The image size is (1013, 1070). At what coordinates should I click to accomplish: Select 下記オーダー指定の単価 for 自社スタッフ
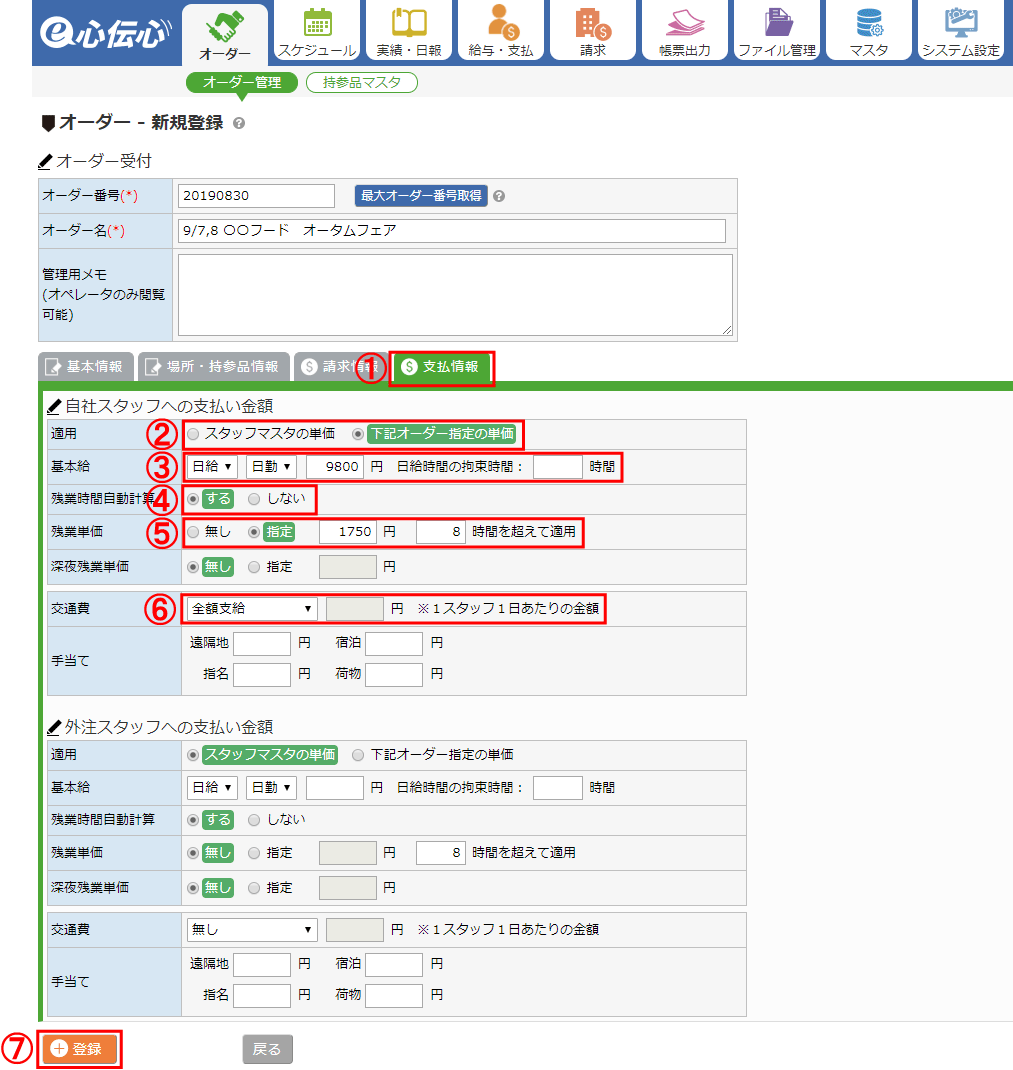click(358, 434)
